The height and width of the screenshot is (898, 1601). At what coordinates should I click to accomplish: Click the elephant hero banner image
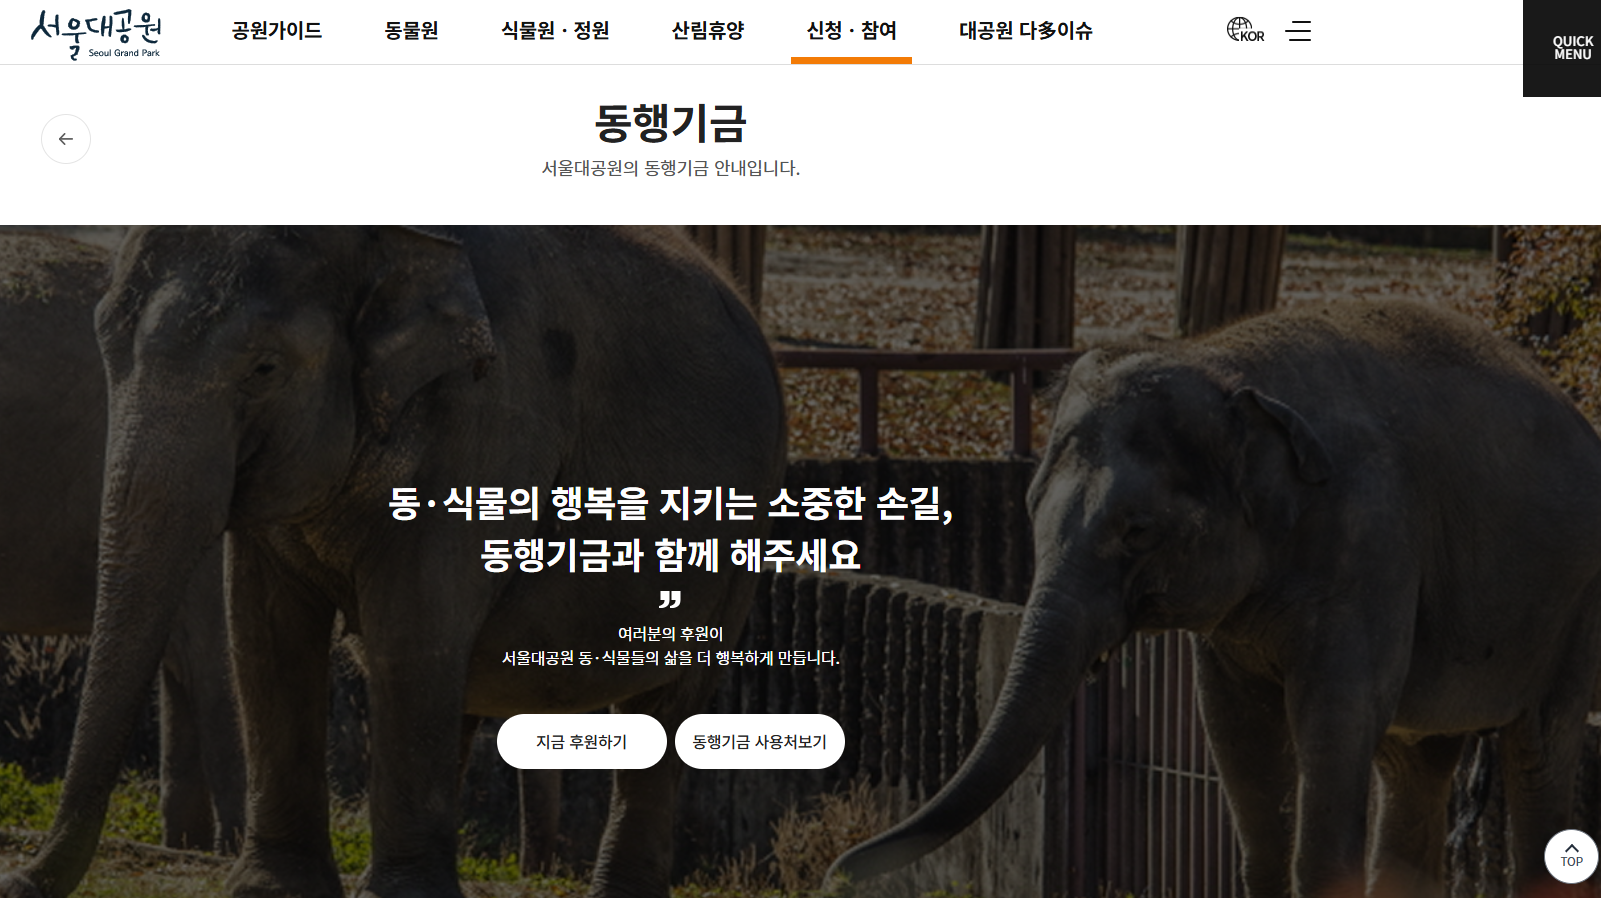point(800,561)
